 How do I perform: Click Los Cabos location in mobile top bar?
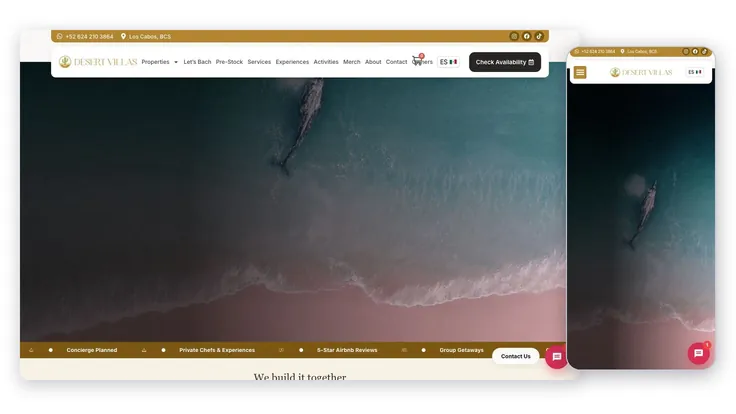pyautogui.click(x=639, y=52)
